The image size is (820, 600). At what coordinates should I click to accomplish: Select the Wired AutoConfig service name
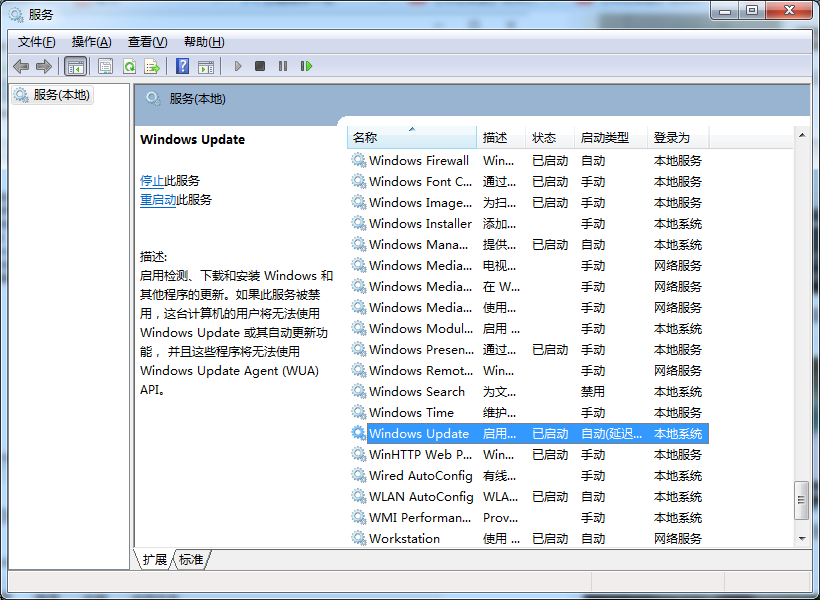click(x=421, y=476)
